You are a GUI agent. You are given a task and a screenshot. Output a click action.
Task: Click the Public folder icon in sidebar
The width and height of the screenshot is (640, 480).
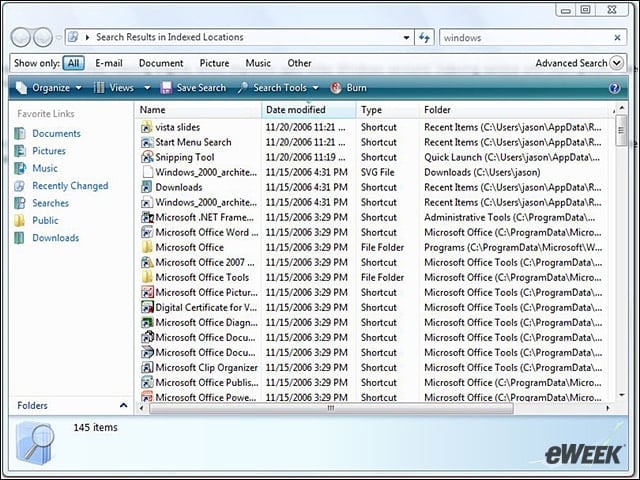(x=20, y=220)
